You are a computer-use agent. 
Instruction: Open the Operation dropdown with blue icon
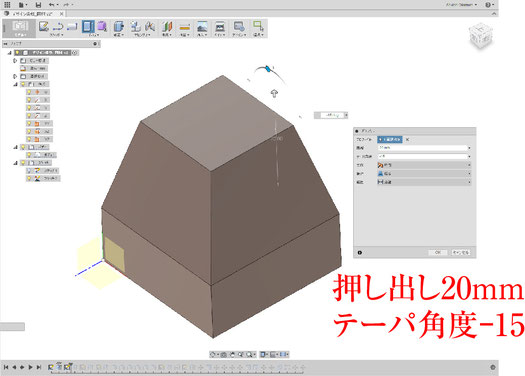click(x=424, y=174)
